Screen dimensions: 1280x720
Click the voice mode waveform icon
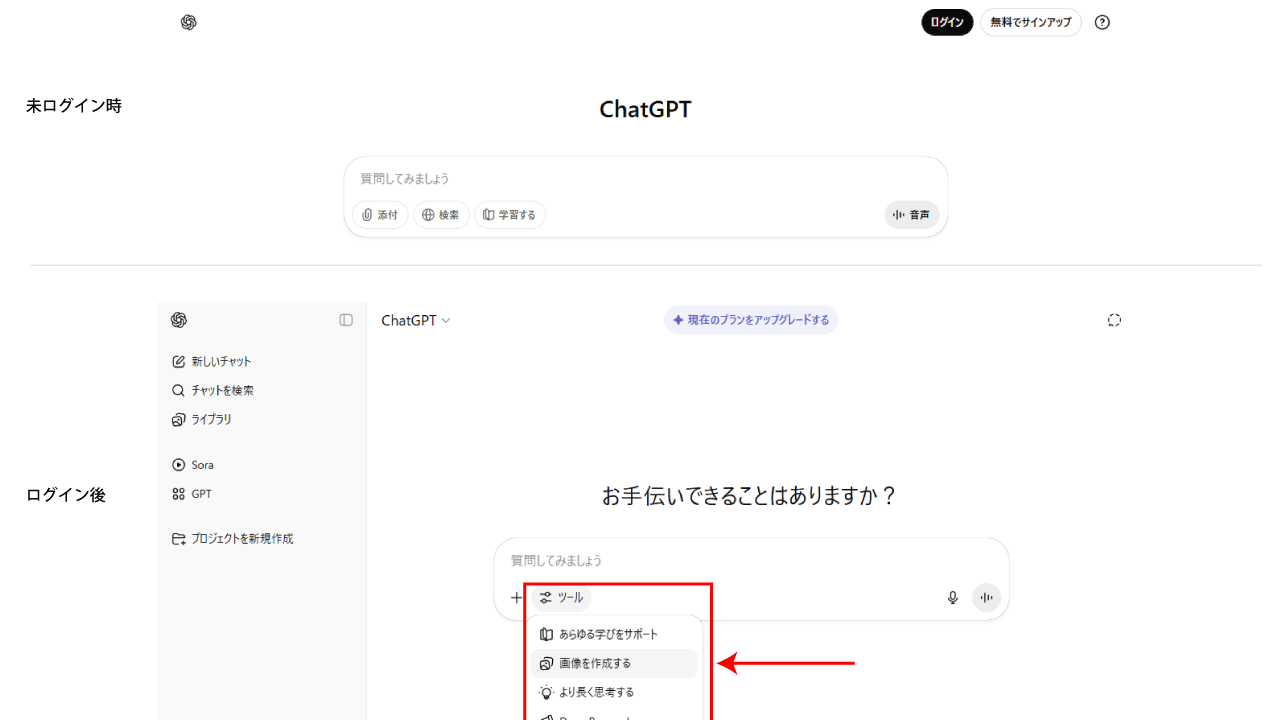click(987, 598)
